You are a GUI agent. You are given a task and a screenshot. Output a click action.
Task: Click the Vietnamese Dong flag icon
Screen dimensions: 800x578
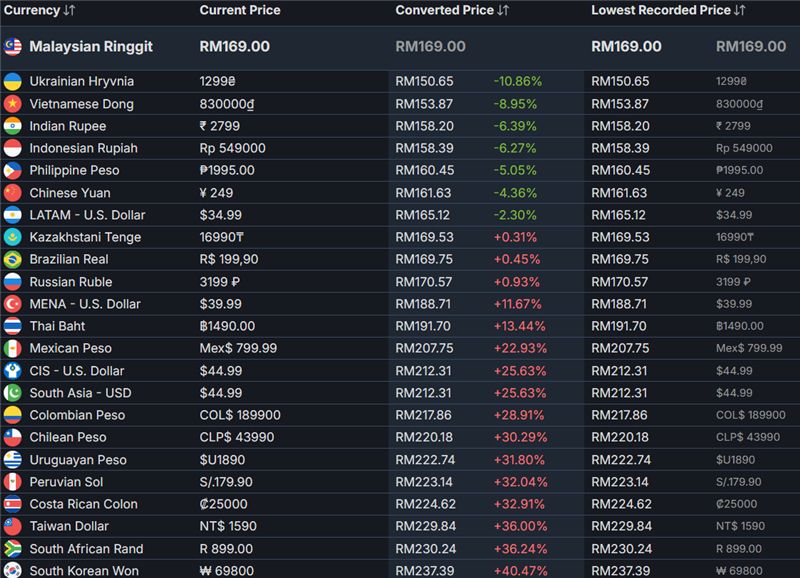pyautogui.click(x=13, y=104)
